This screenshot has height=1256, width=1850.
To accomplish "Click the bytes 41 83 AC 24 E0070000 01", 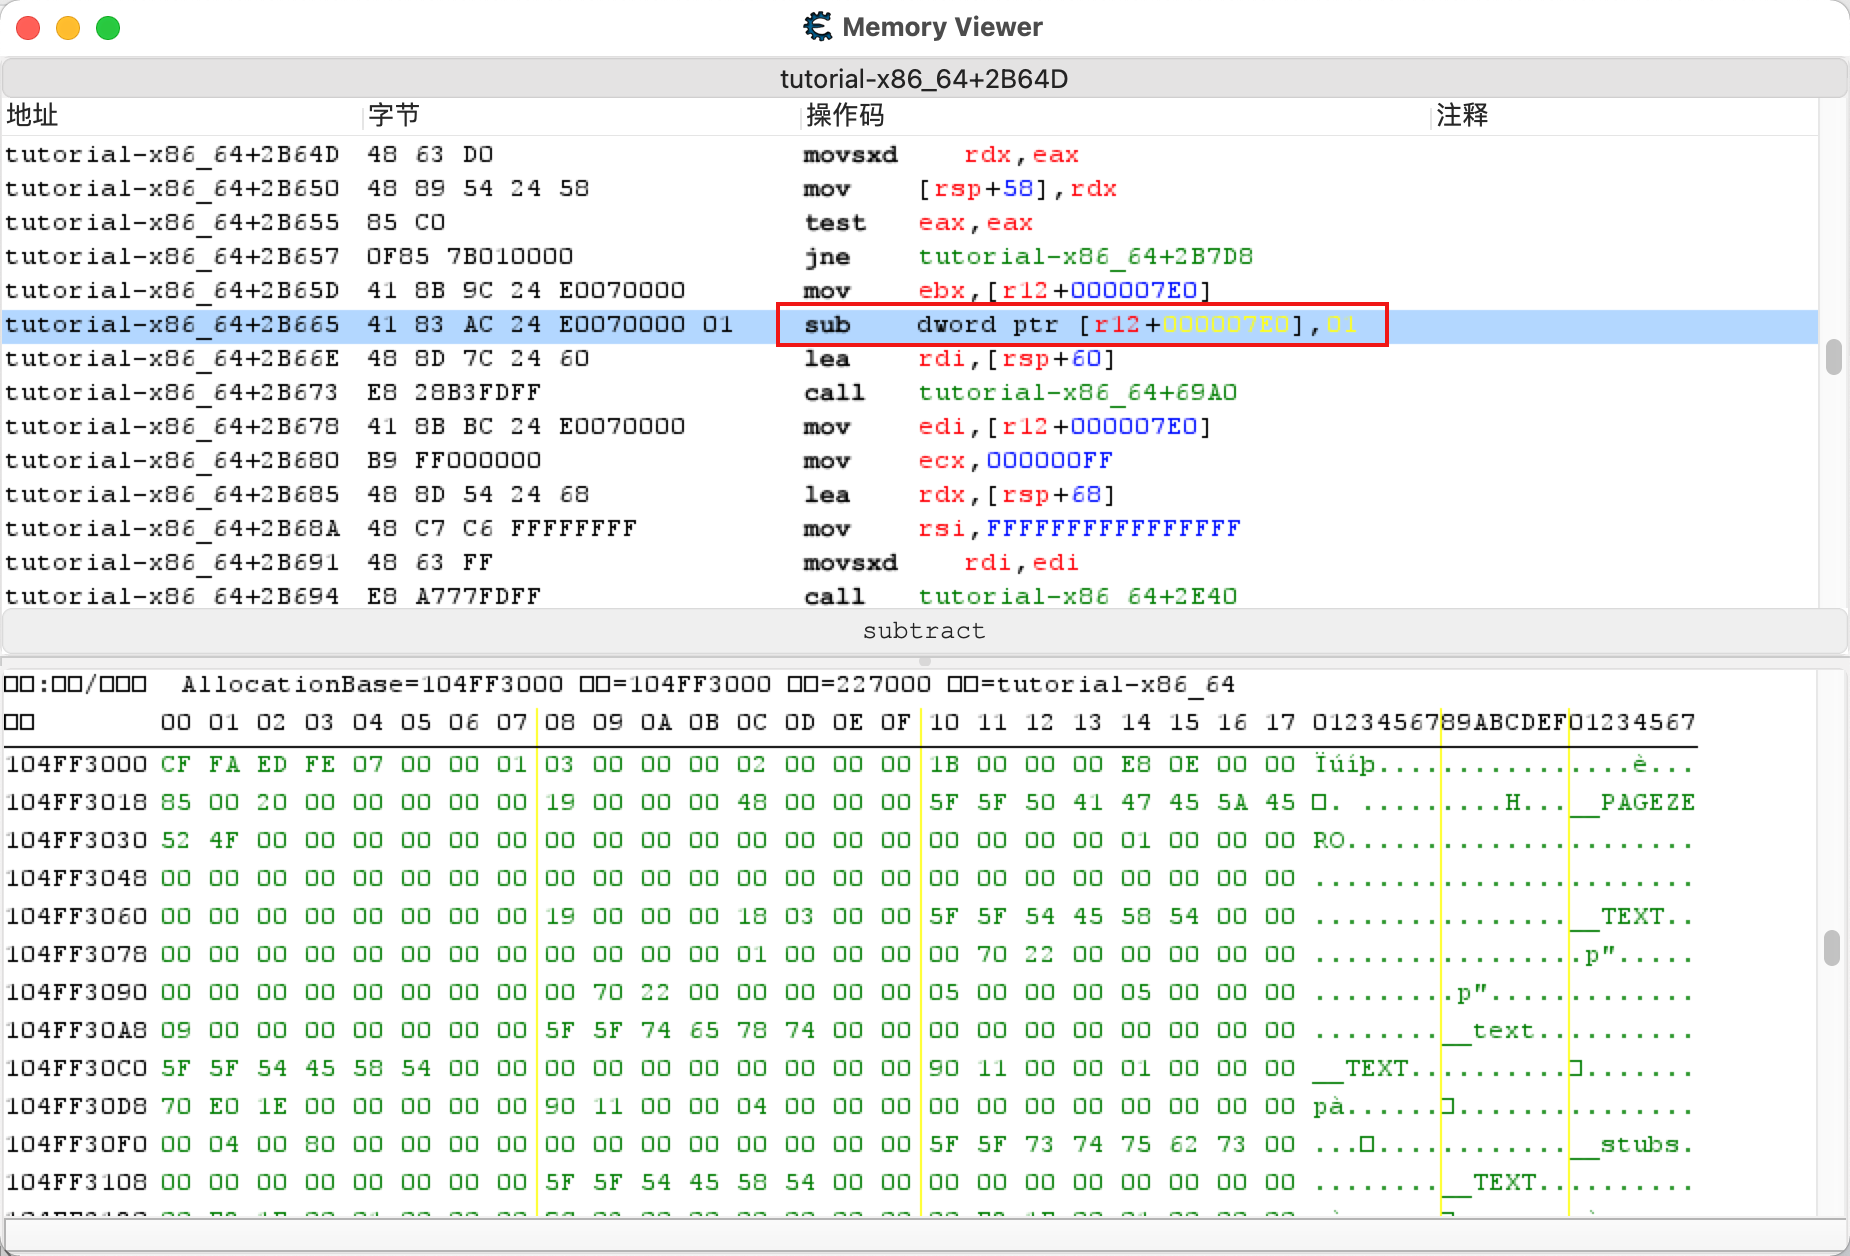I will click(x=550, y=325).
